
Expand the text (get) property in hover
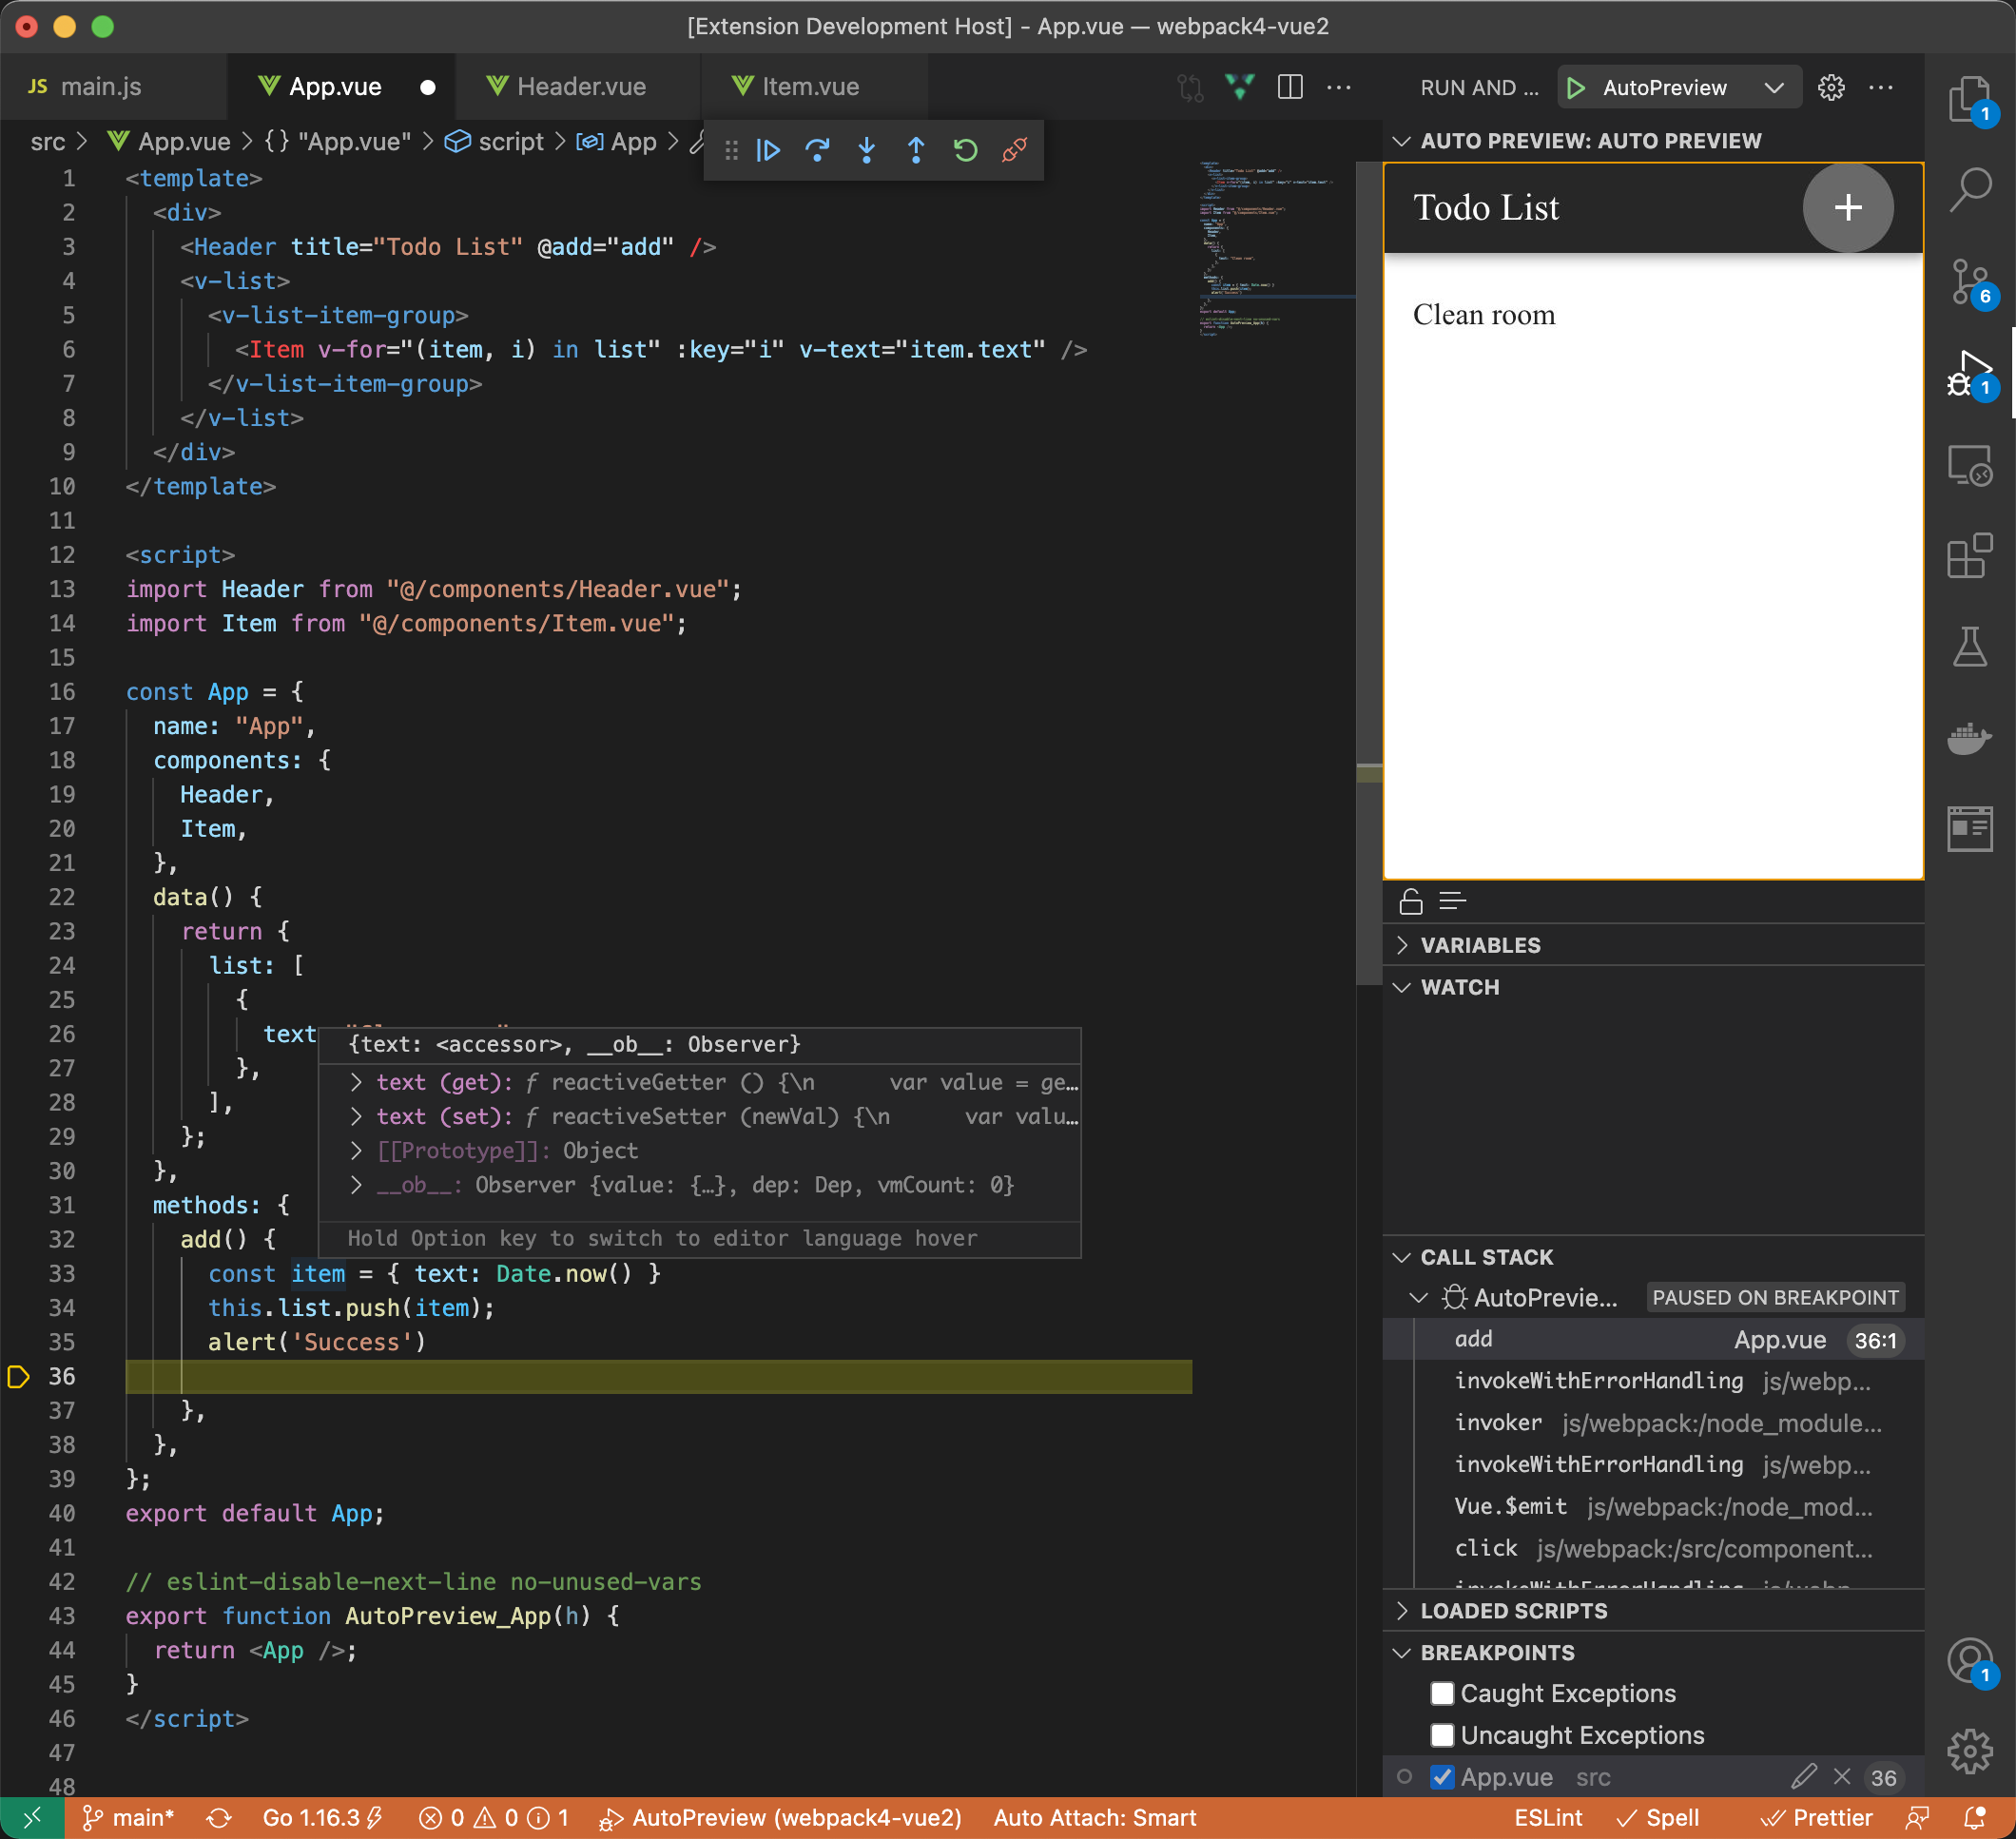coord(356,1082)
